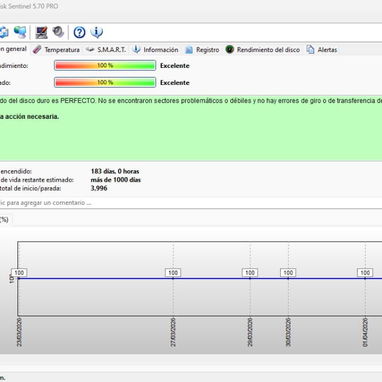
Task: Click the 100 marker above 30/03/2026
Action: pos(288,273)
